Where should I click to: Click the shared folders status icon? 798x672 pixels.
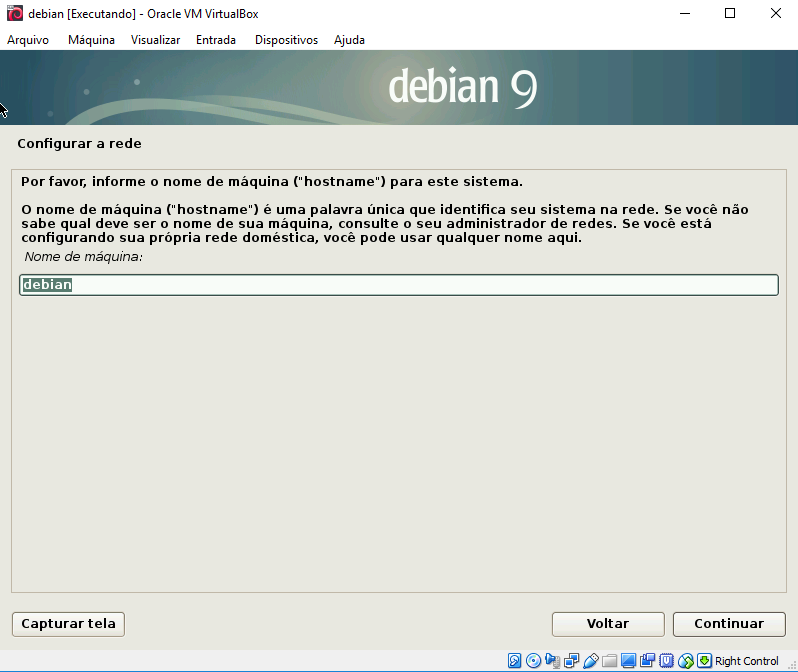(609, 661)
